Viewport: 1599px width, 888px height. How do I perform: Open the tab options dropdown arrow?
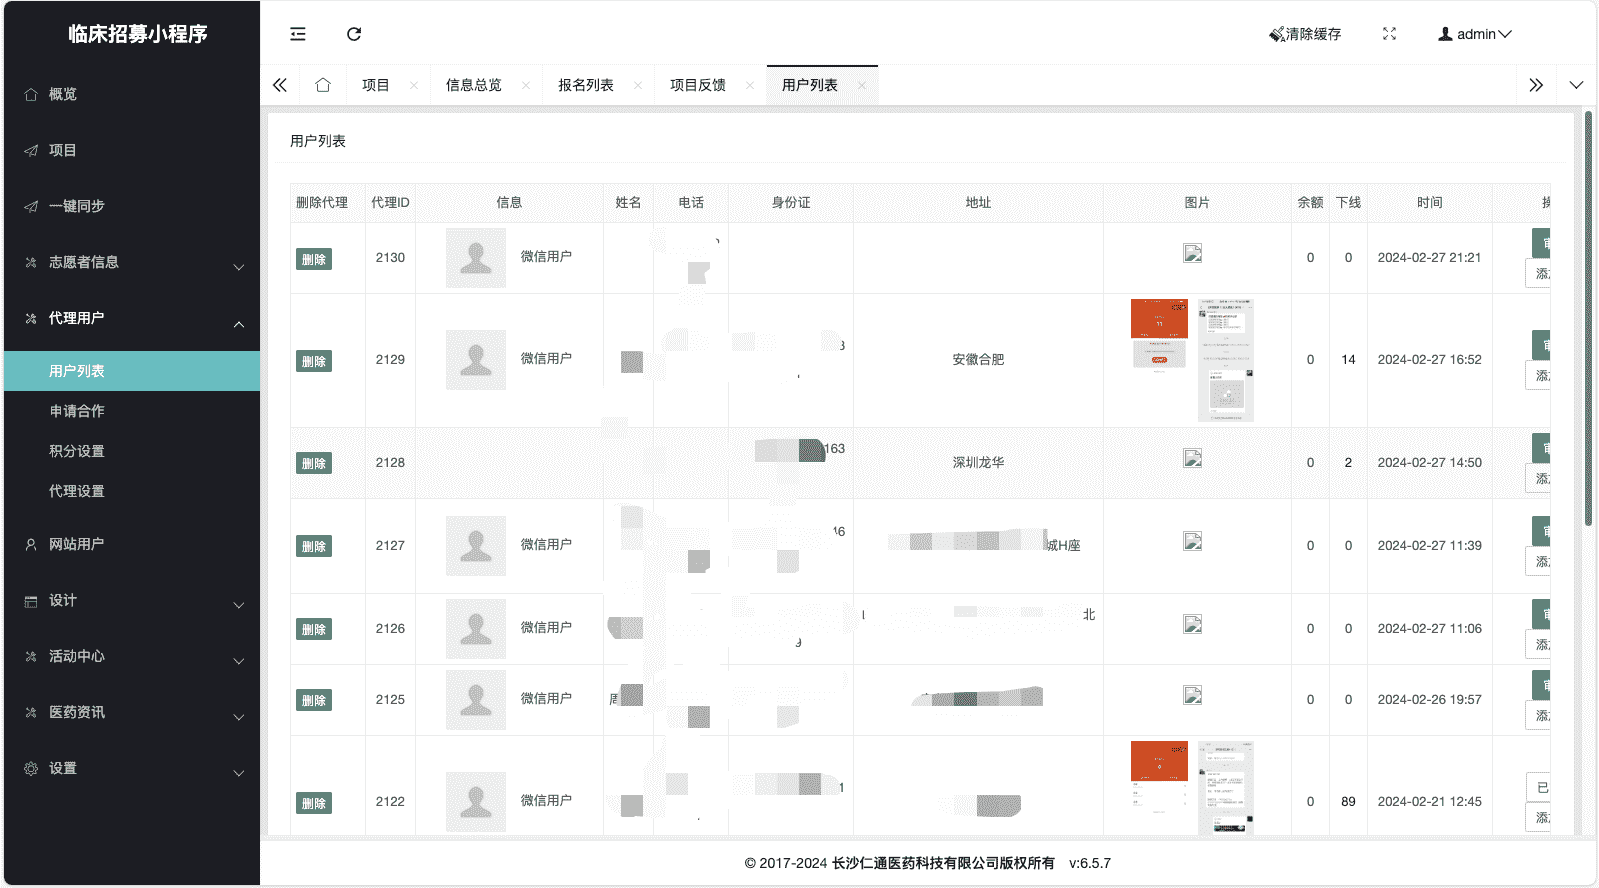1576,85
